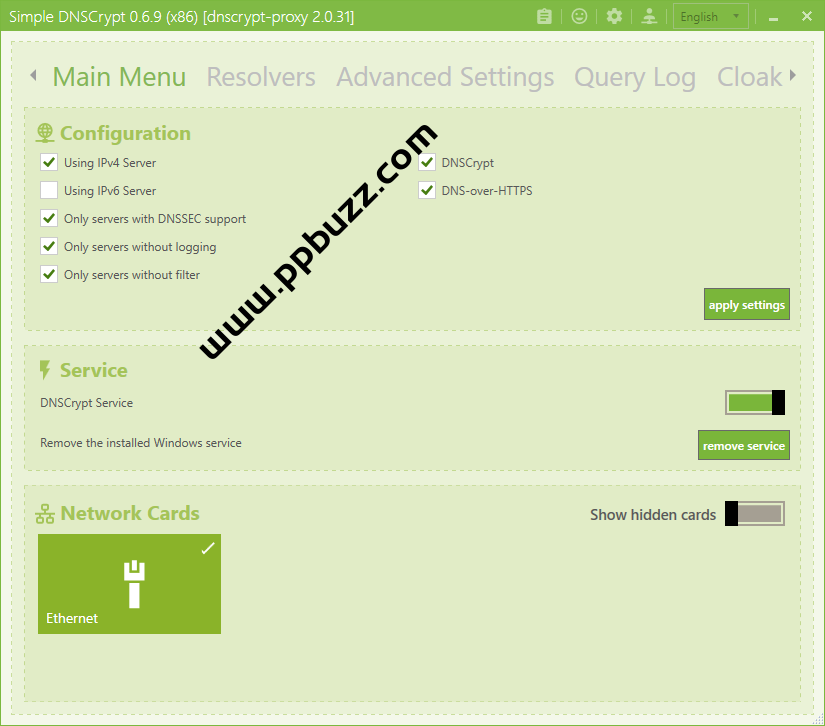
Task: Click the clipboard icon in title bar
Action: pos(544,16)
